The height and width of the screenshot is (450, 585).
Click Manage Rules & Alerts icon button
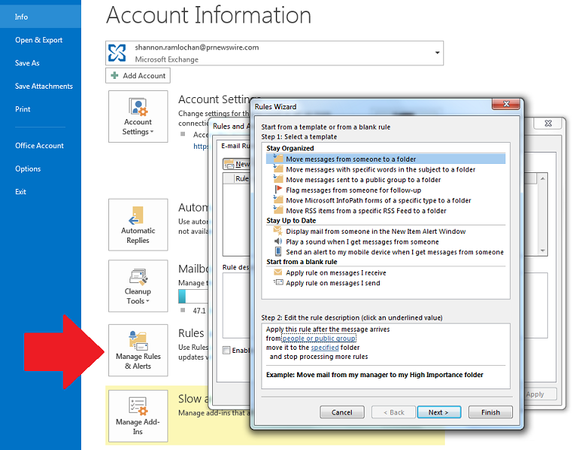(138, 350)
